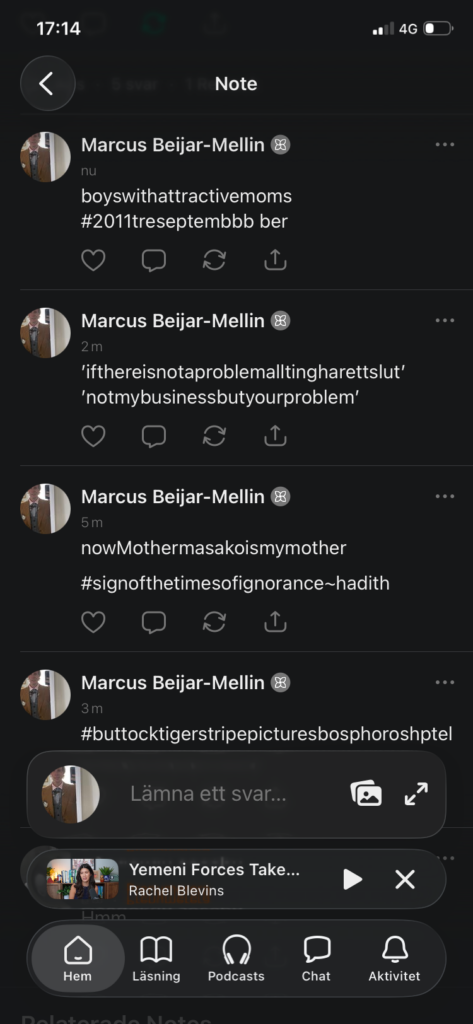Go back using the back arrow
Viewport: 473px width, 1024px height.
click(x=48, y=84)
